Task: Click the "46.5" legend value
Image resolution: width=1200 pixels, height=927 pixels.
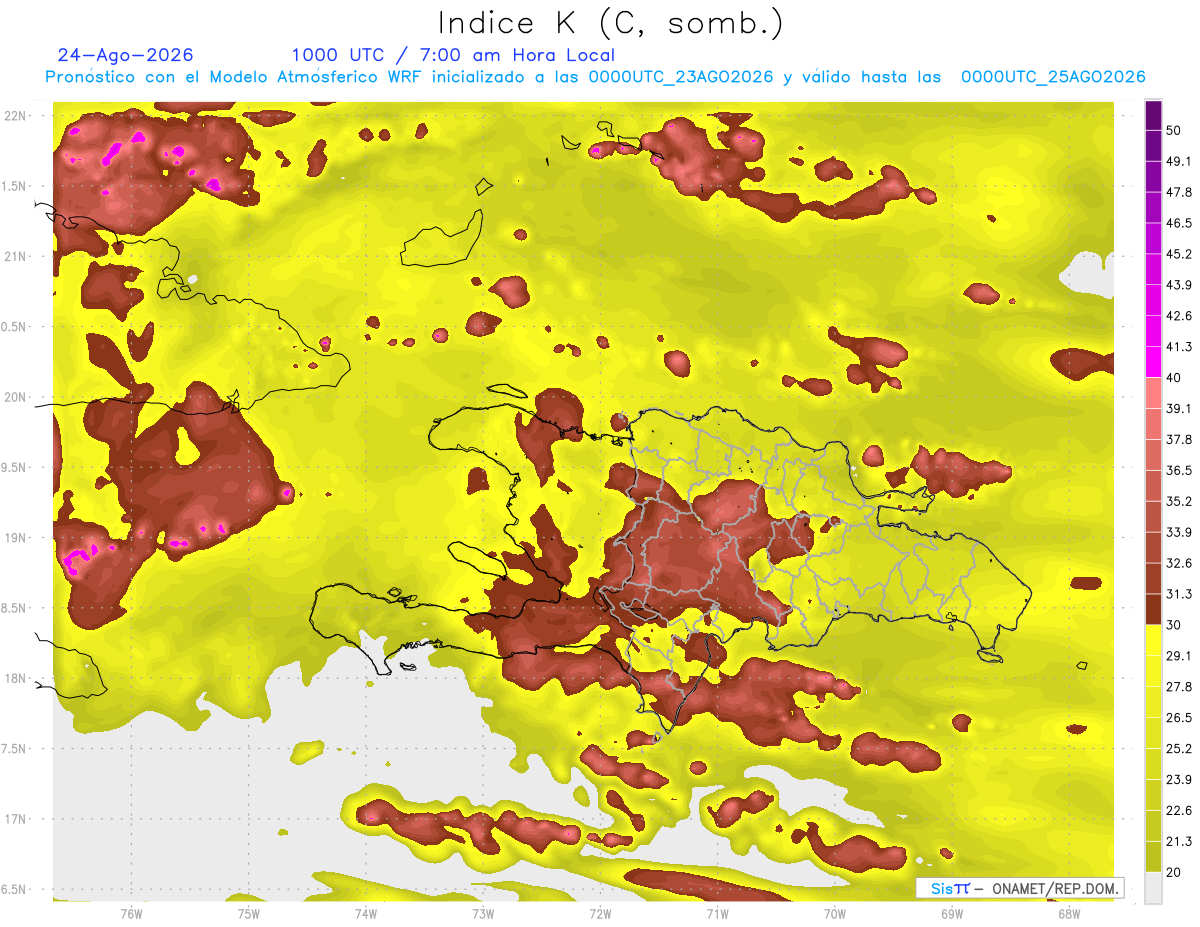Action: pos(1179,223)
